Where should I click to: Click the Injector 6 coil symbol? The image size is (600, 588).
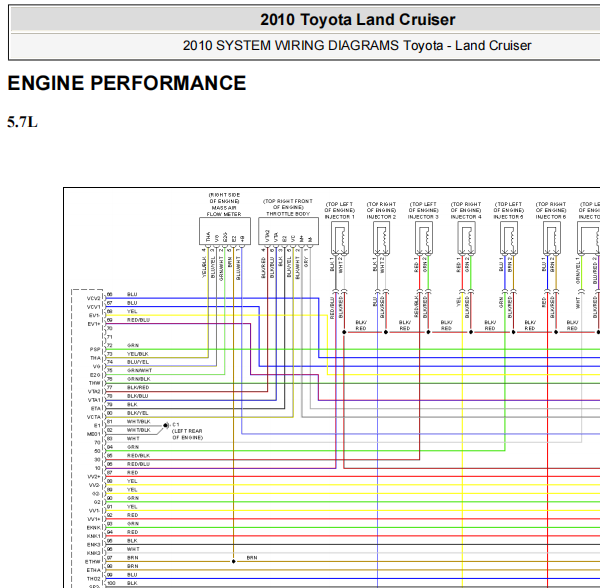point(551,238)
